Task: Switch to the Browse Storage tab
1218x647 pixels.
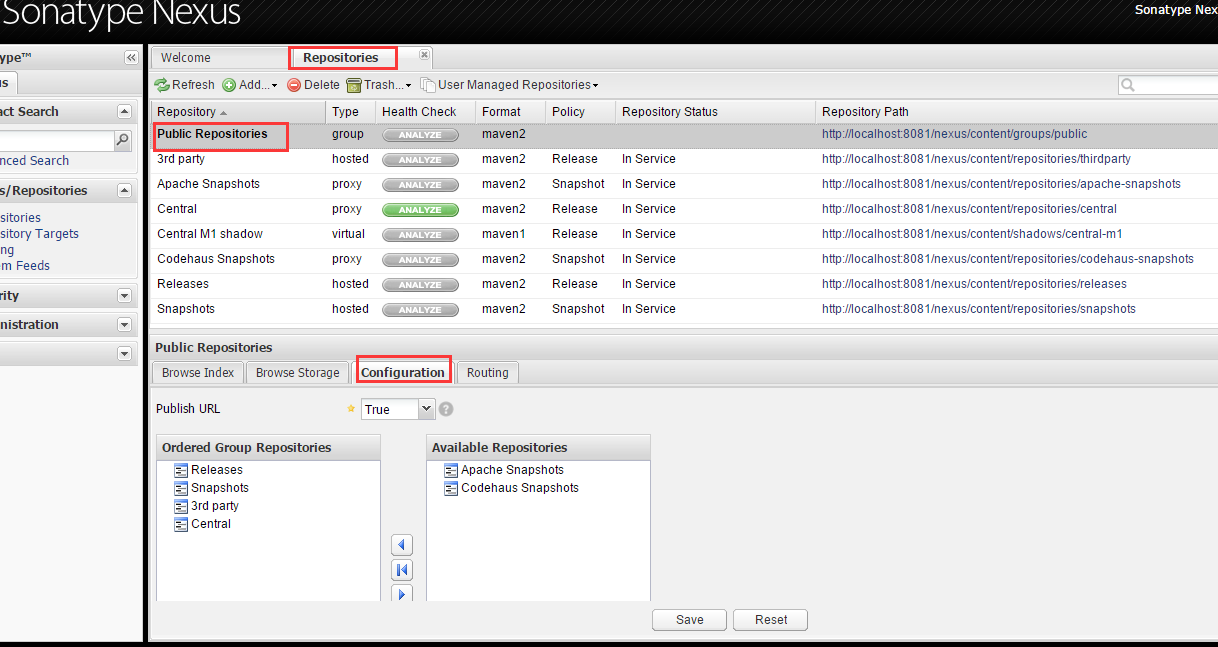Action: click(x=297, y=373)
